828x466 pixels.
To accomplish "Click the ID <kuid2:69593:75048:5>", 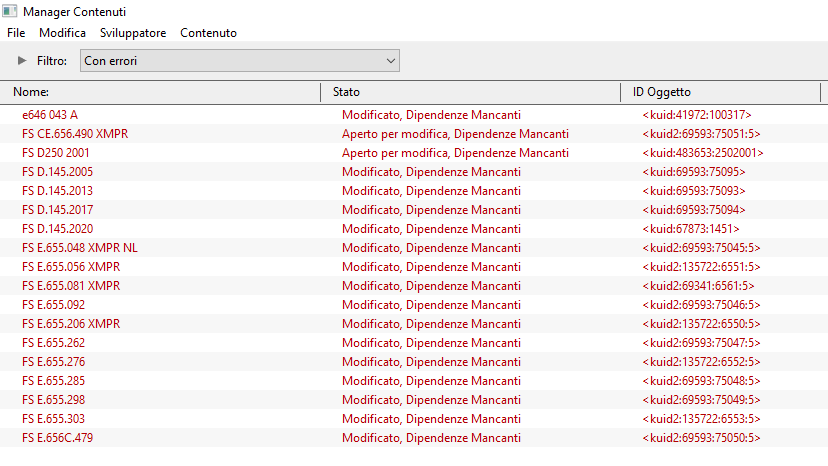I will pos(701,381).
